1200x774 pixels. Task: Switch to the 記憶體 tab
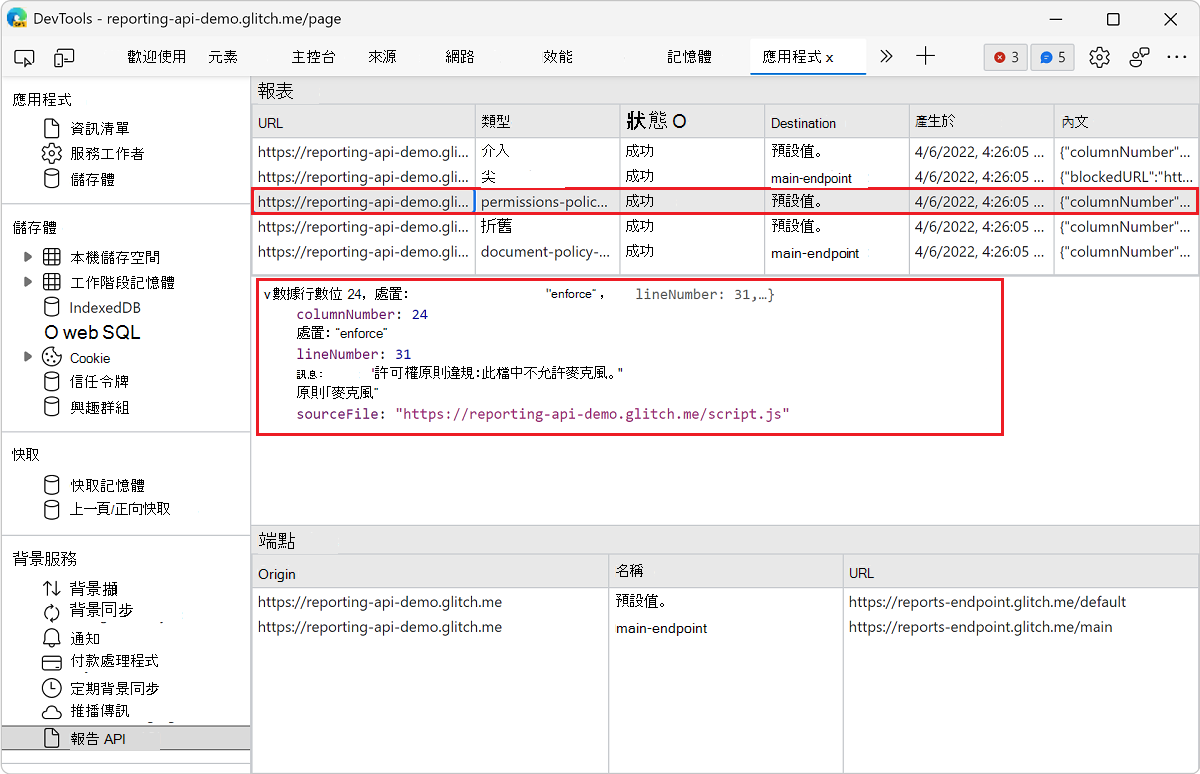[x=689, y=57]
